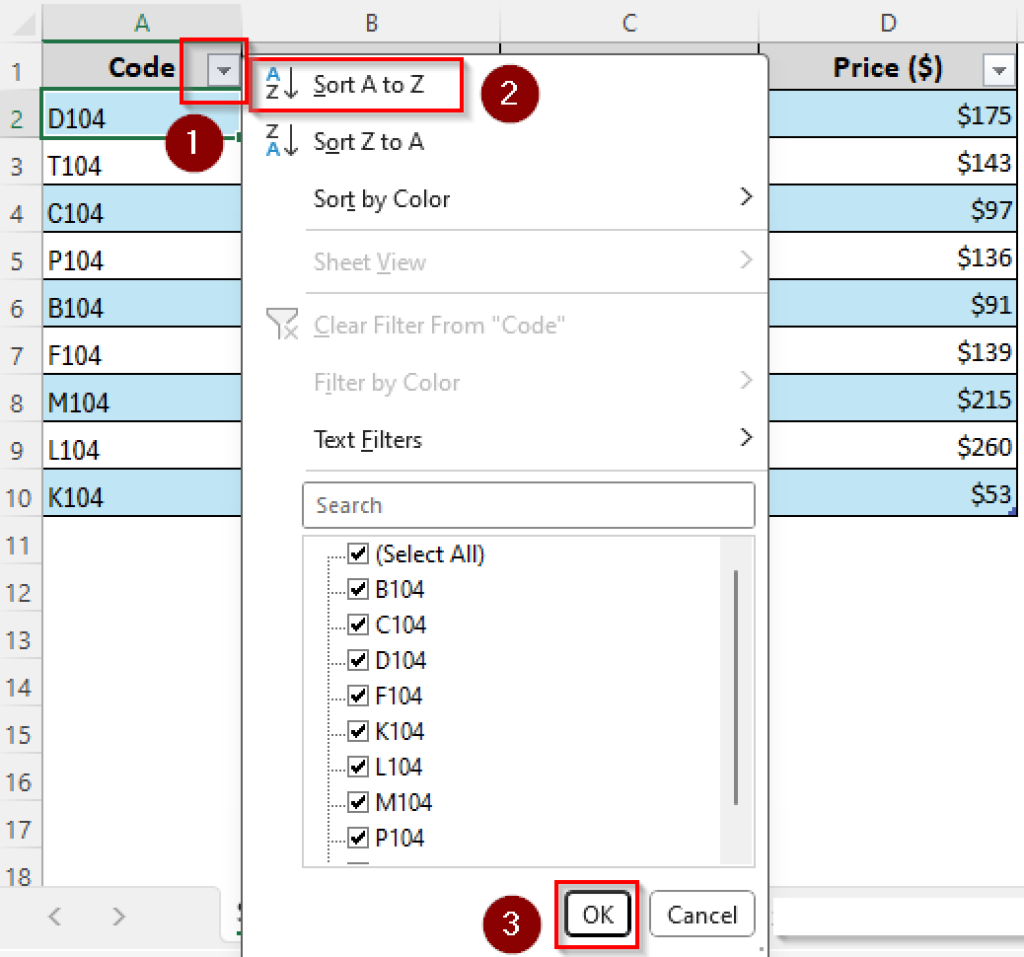The width and height of the screenshot is (1024, 957).
Task: Open the Price ($) column filter arrow
Action: point(998,68)
